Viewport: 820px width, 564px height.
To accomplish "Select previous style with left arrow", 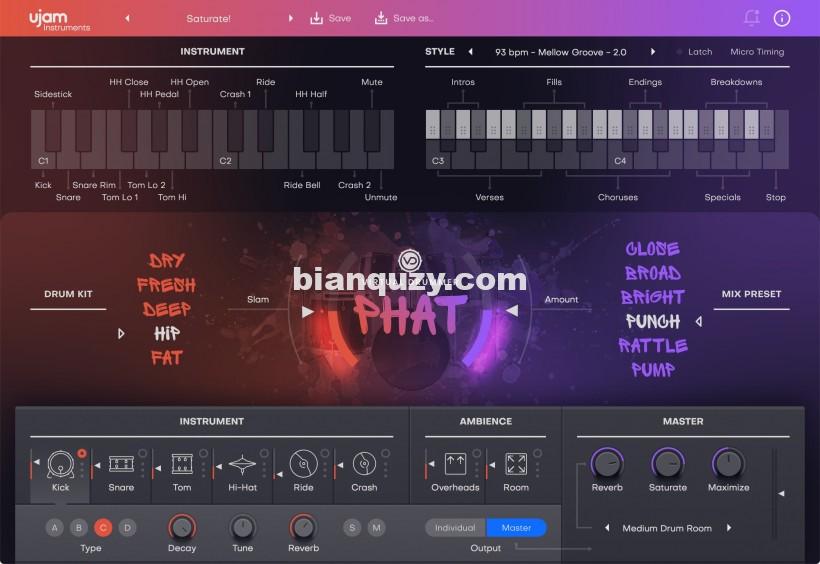I will (471, 52).
